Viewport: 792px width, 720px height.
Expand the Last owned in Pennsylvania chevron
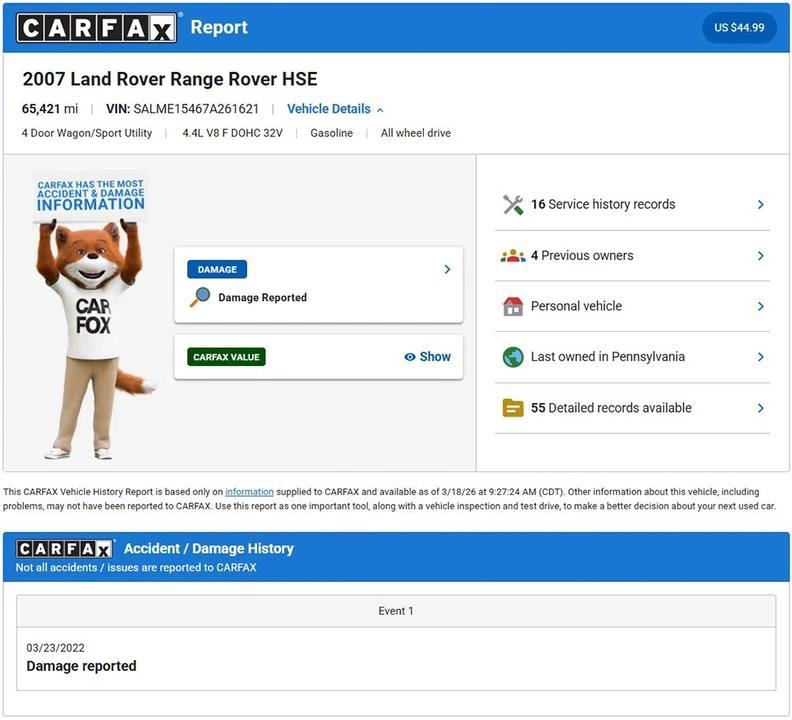pyautogui.click(x=761, y=357)
